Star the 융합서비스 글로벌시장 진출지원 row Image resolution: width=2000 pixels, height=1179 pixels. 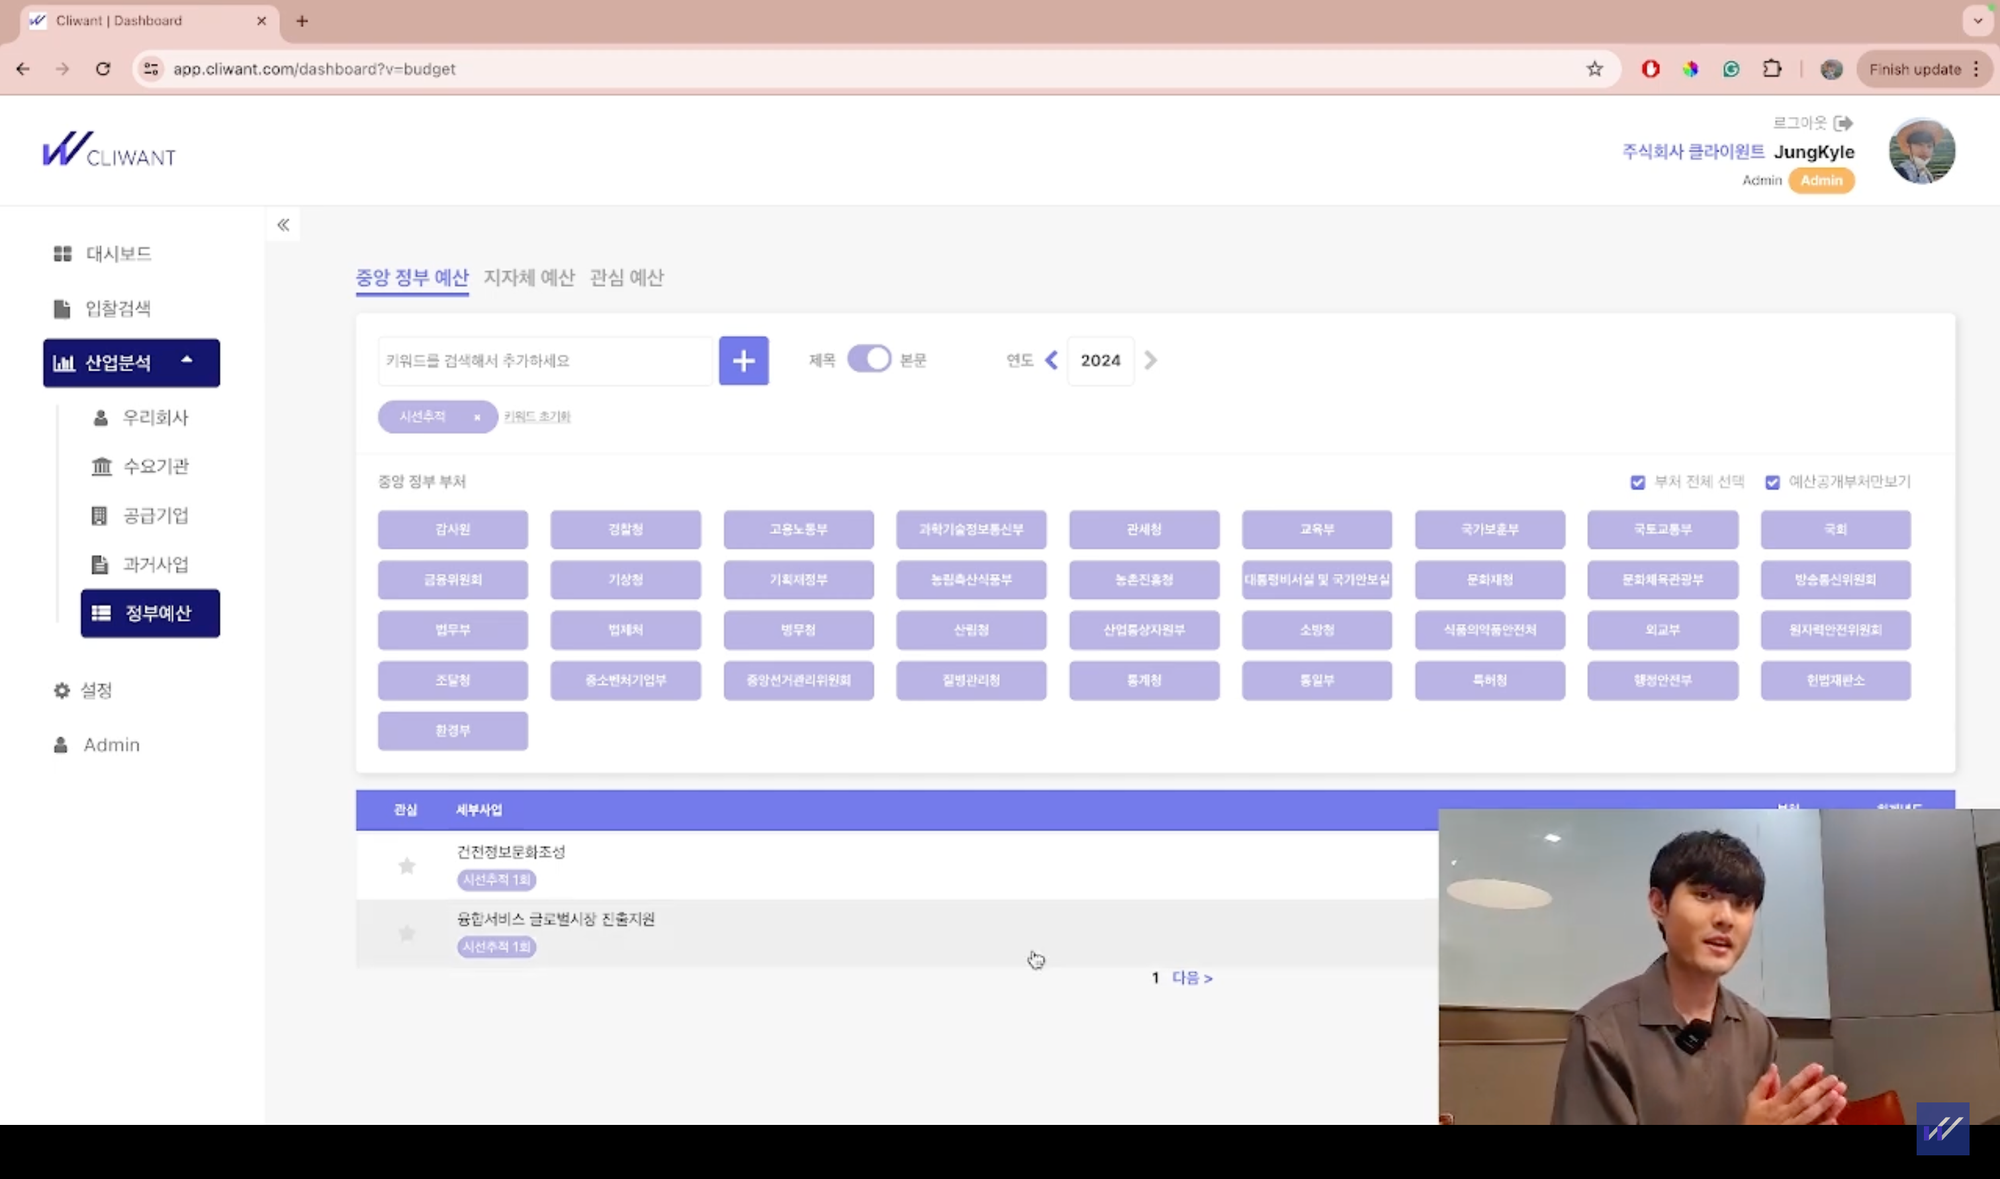[406, 933]
